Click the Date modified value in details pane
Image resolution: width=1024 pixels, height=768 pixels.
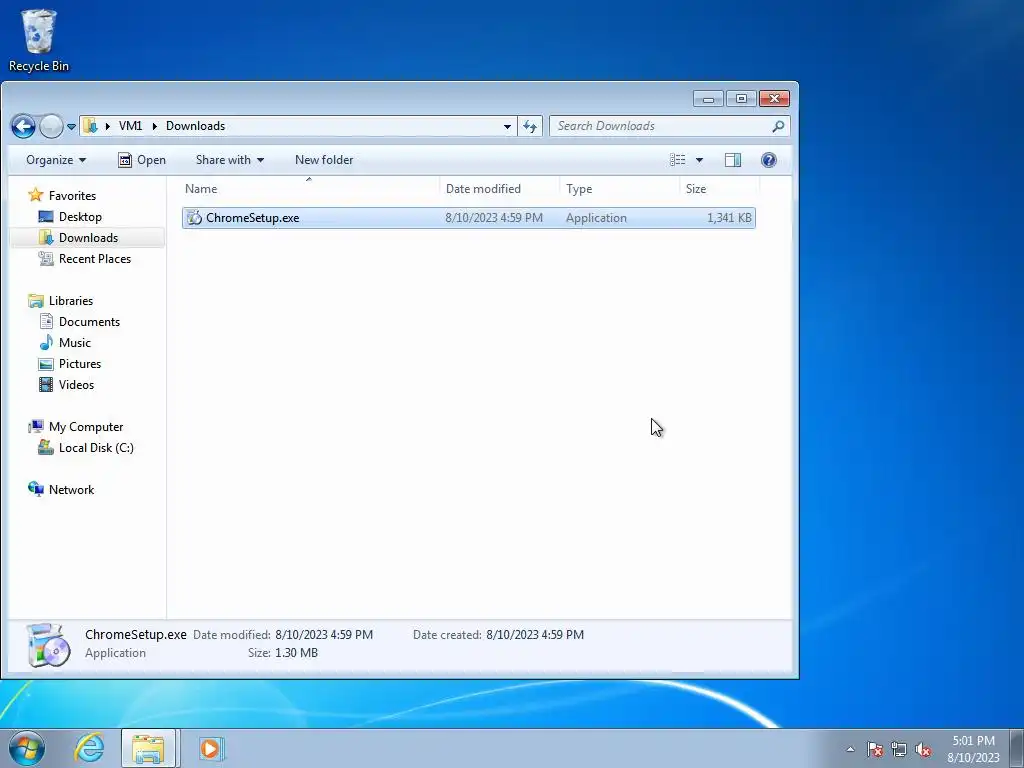point(324,635)
